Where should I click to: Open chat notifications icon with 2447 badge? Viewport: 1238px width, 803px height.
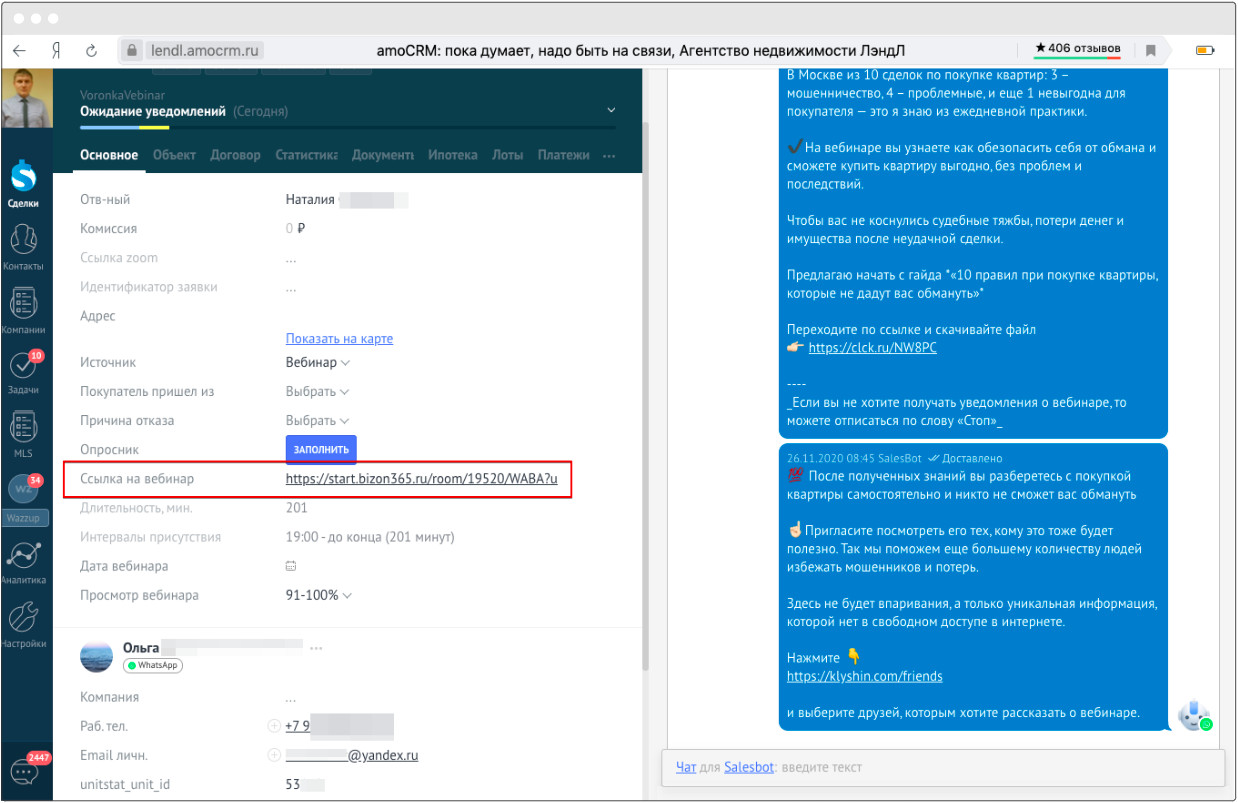click(x=26, y=769)
